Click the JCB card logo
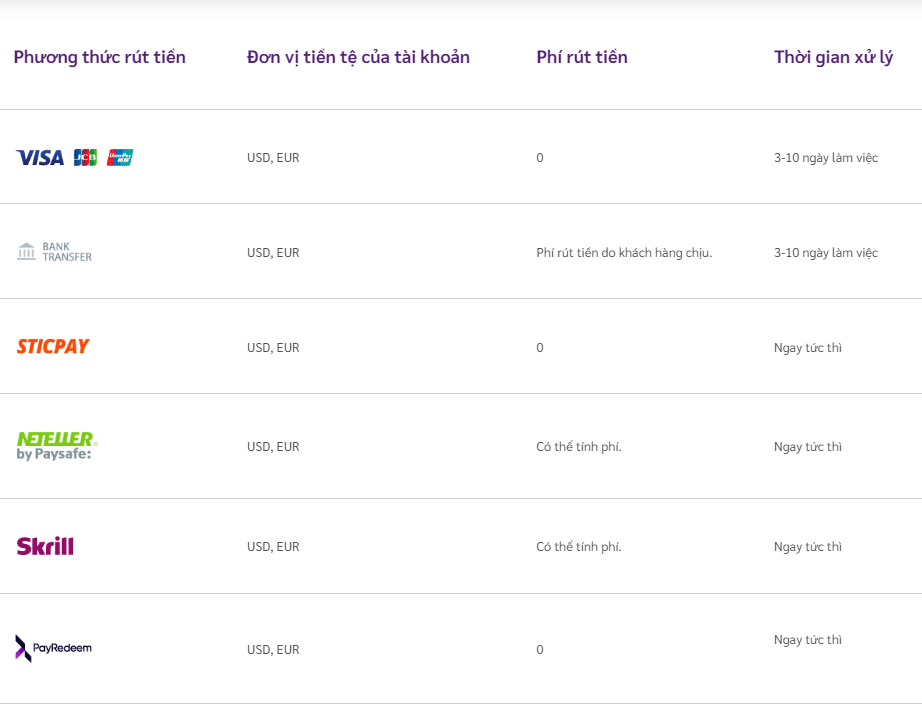Viewport: 922px width, 705px height. click(85, 157)
